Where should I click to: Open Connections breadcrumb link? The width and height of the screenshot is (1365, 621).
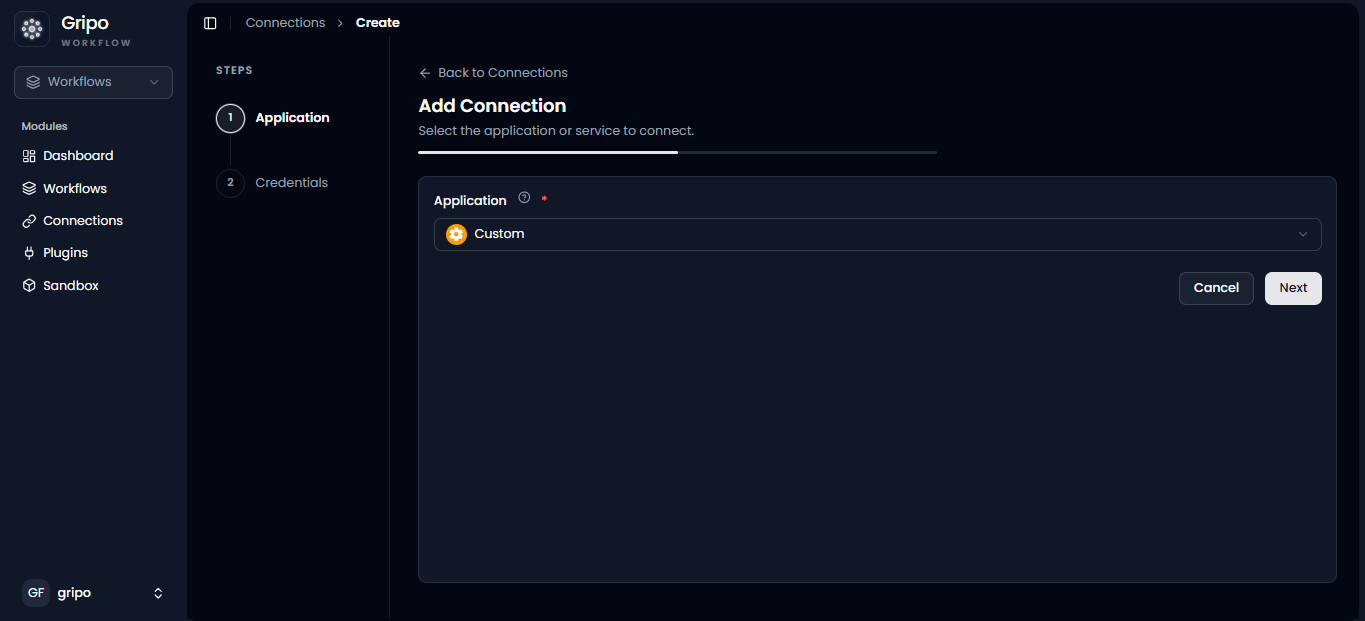(285, 23)
